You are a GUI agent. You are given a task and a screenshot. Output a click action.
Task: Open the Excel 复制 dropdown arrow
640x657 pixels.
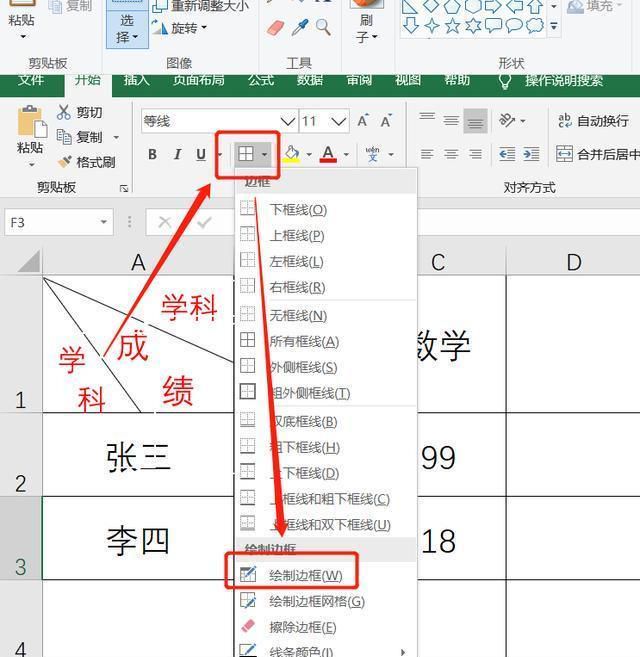pos(116,137)
